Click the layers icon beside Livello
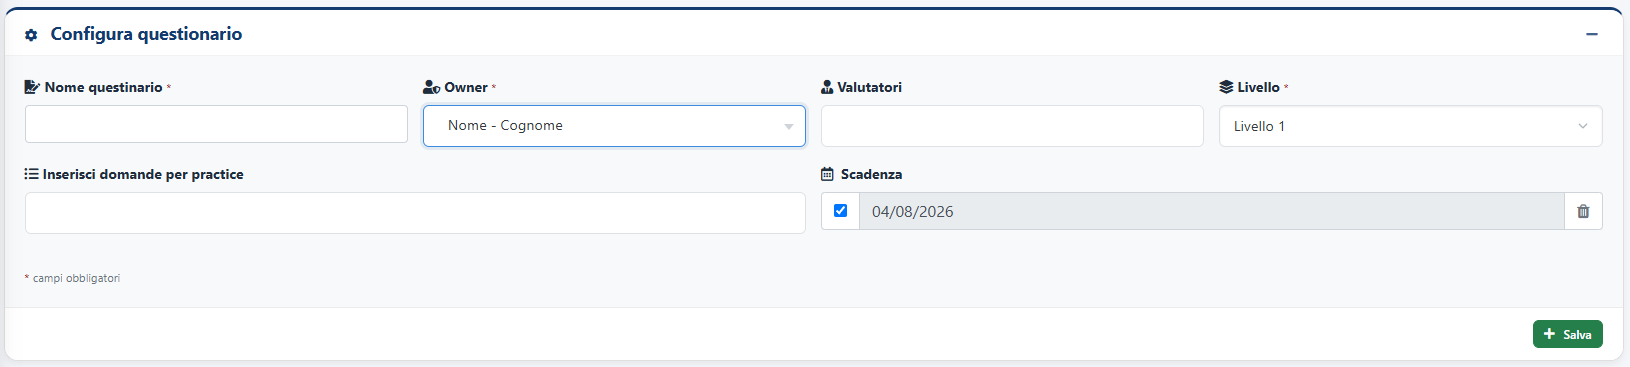1630x367 pixels. pyautogui.click(x=1226, y=87)
